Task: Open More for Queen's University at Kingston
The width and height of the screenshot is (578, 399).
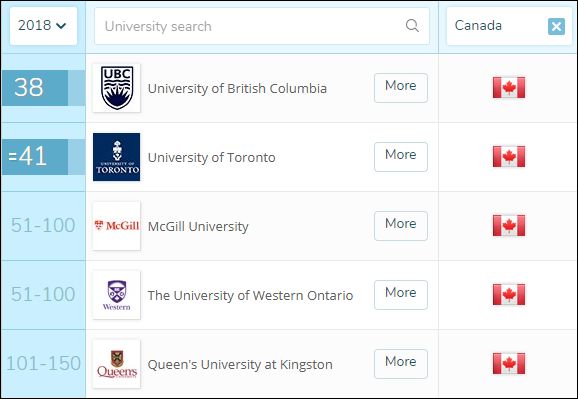Action: tap(401, 364)
